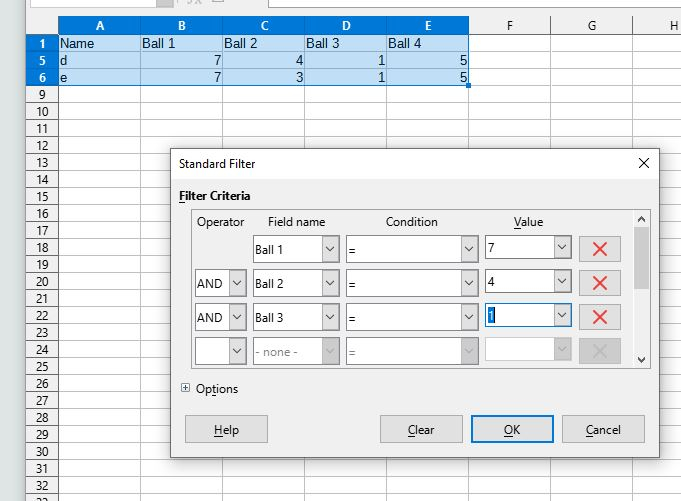The image size is (681, 501).
Task: Open the Ball 2 field name dropdown
Action: 330,284
